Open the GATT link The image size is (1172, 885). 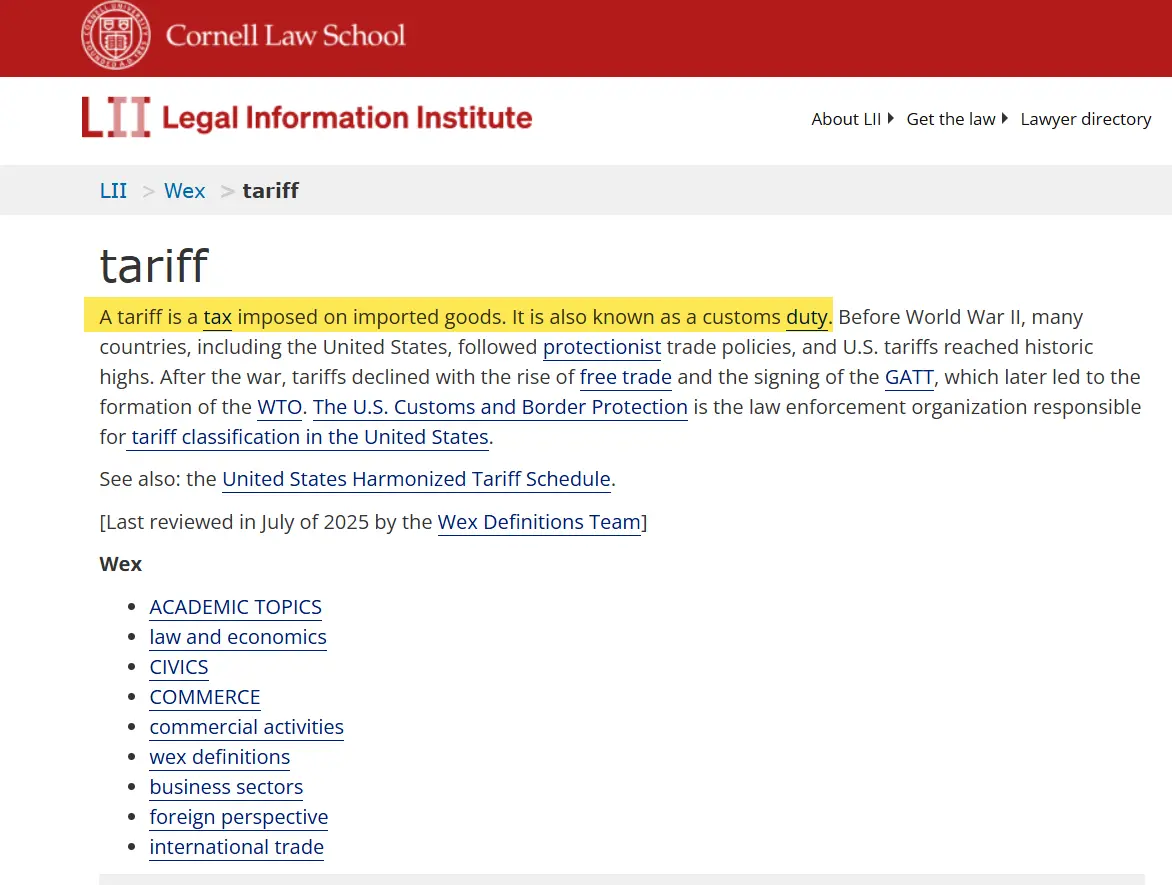(x=910, y=377)
